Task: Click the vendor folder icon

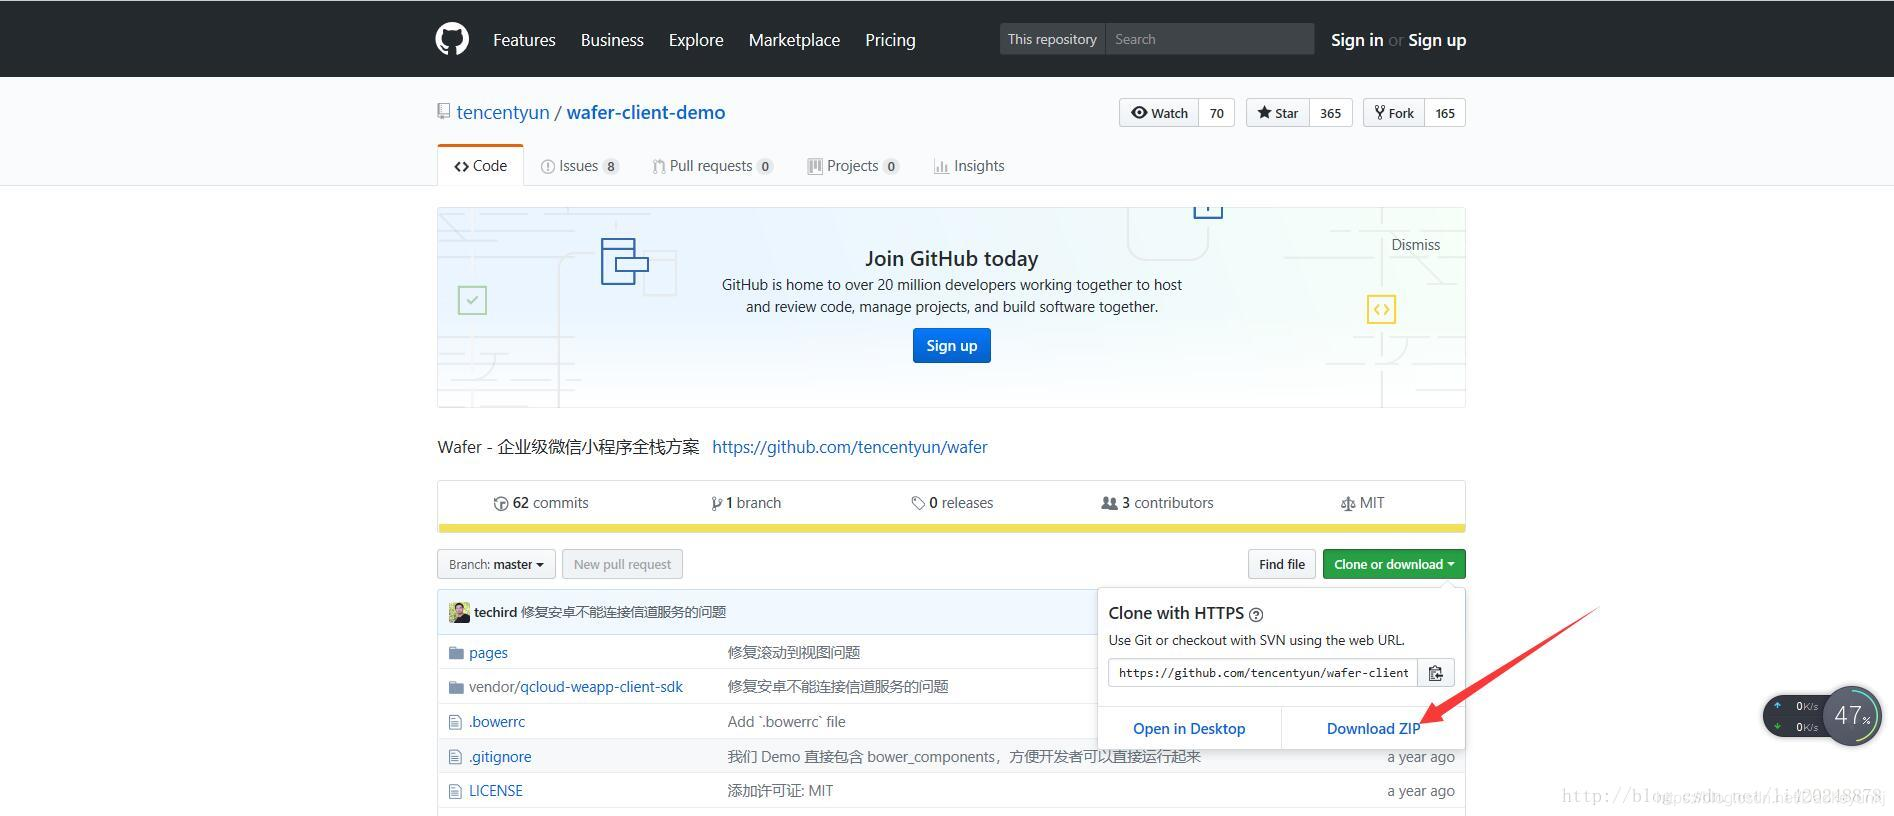Action: click(x=456, y=687)
